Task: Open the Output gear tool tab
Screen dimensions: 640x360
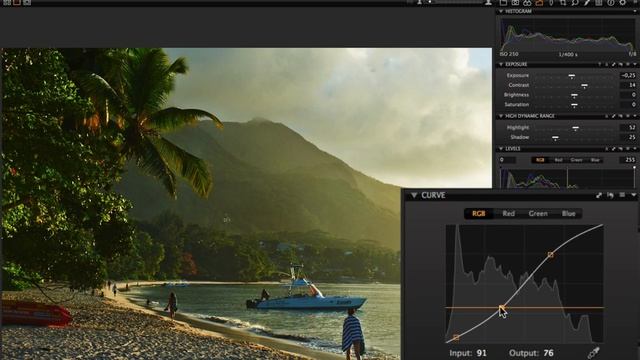Action: tap(622, 2)
